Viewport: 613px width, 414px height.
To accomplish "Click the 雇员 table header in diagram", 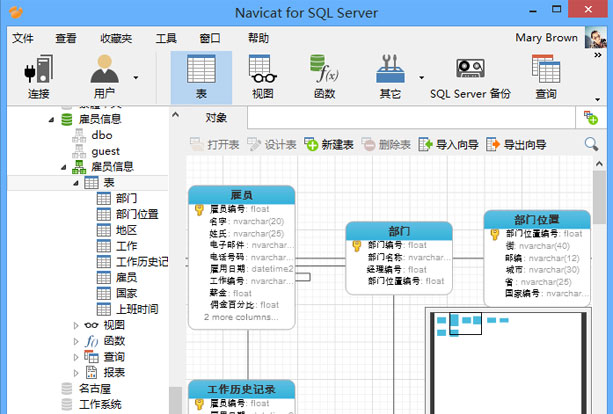I will coord(242,195).
